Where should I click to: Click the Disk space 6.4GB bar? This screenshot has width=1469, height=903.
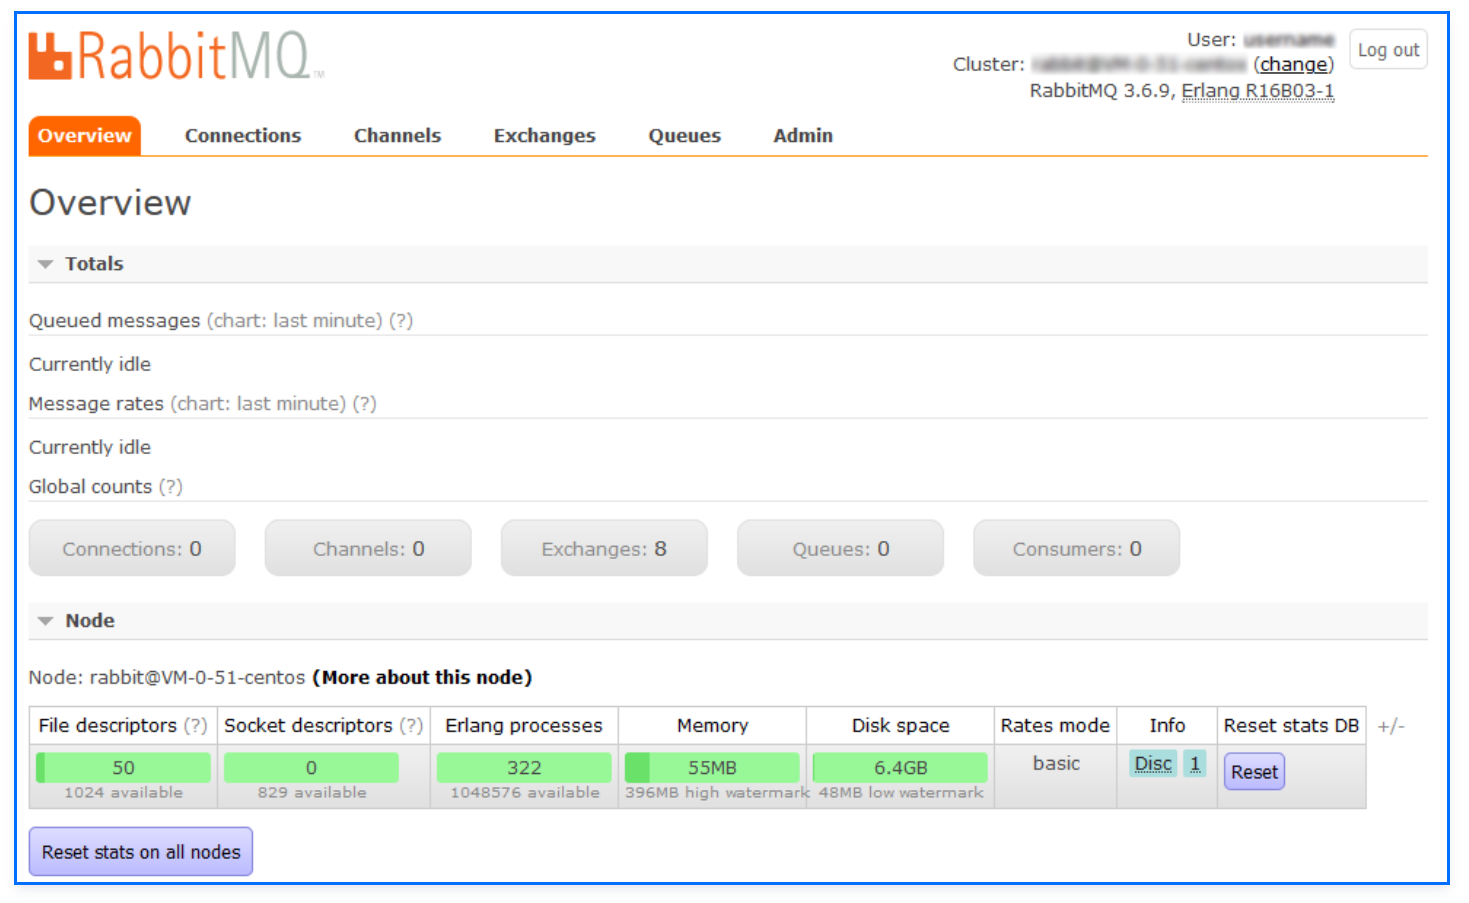(x=900, y=768)
